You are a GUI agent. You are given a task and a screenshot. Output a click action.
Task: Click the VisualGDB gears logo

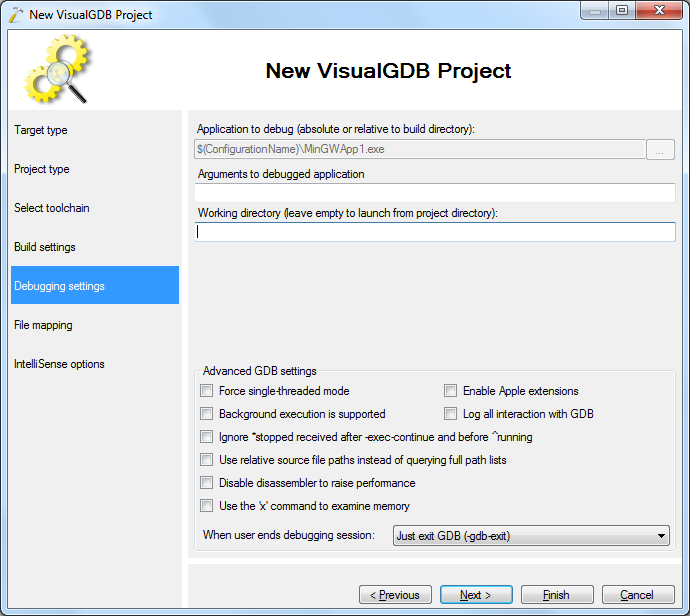tap(58, 69)
